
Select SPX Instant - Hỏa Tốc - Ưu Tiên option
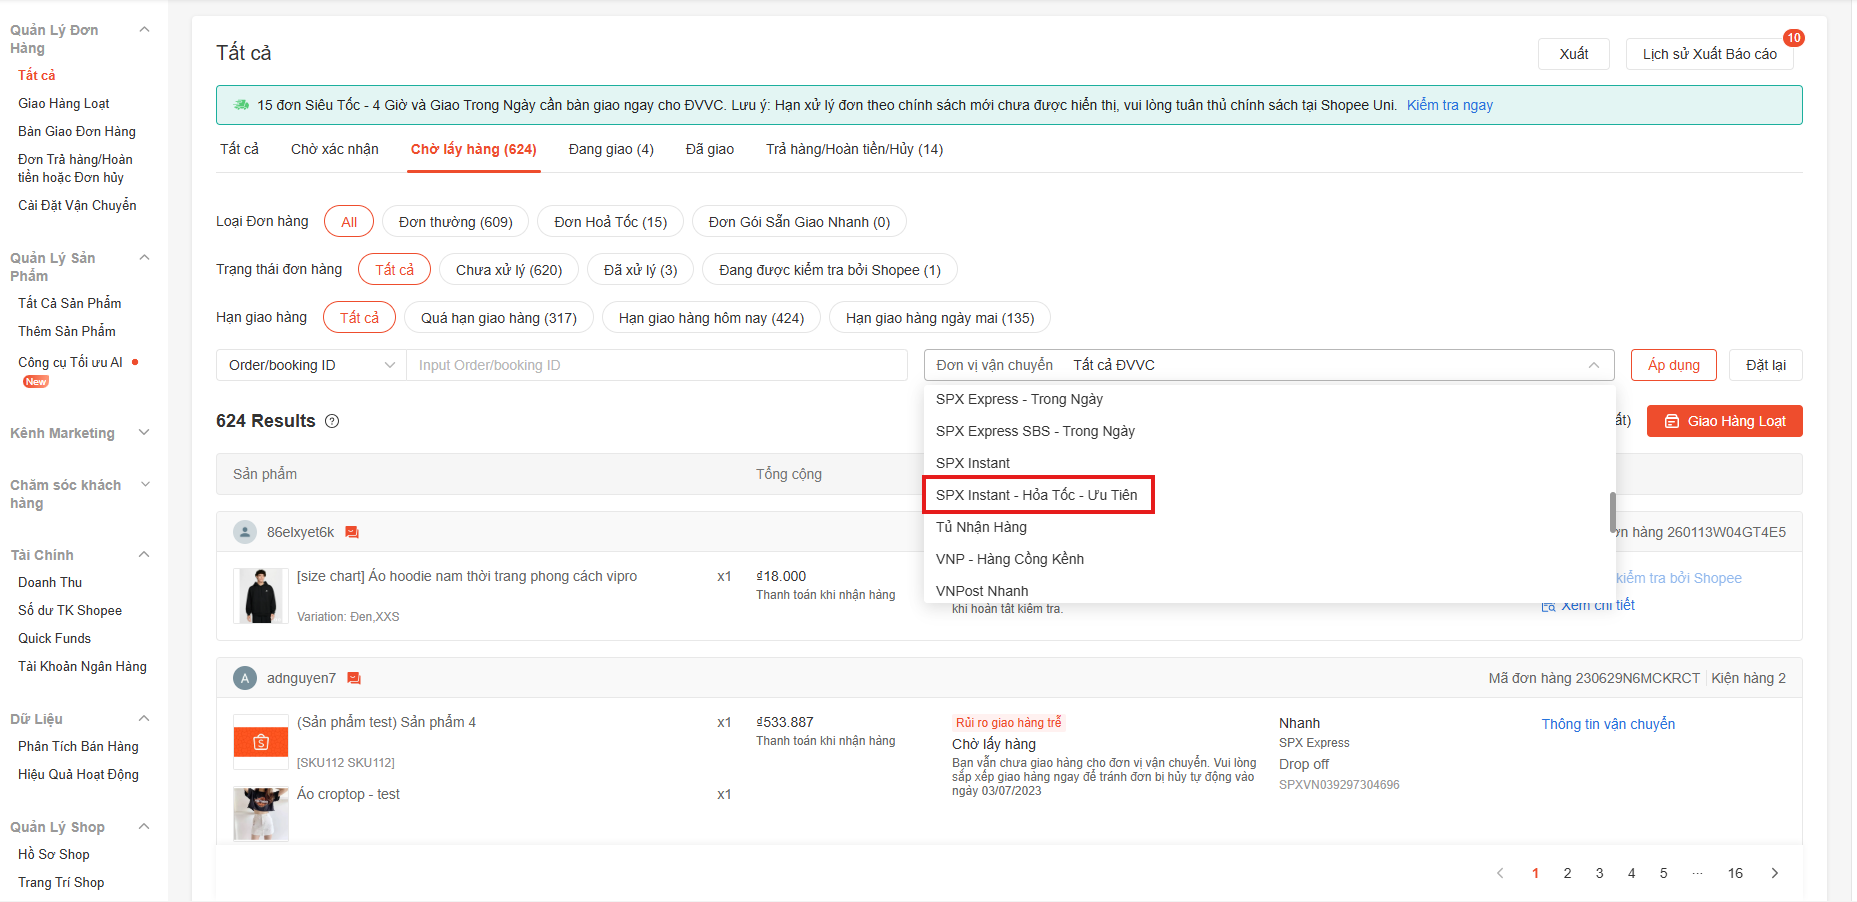pos(1037,495)
